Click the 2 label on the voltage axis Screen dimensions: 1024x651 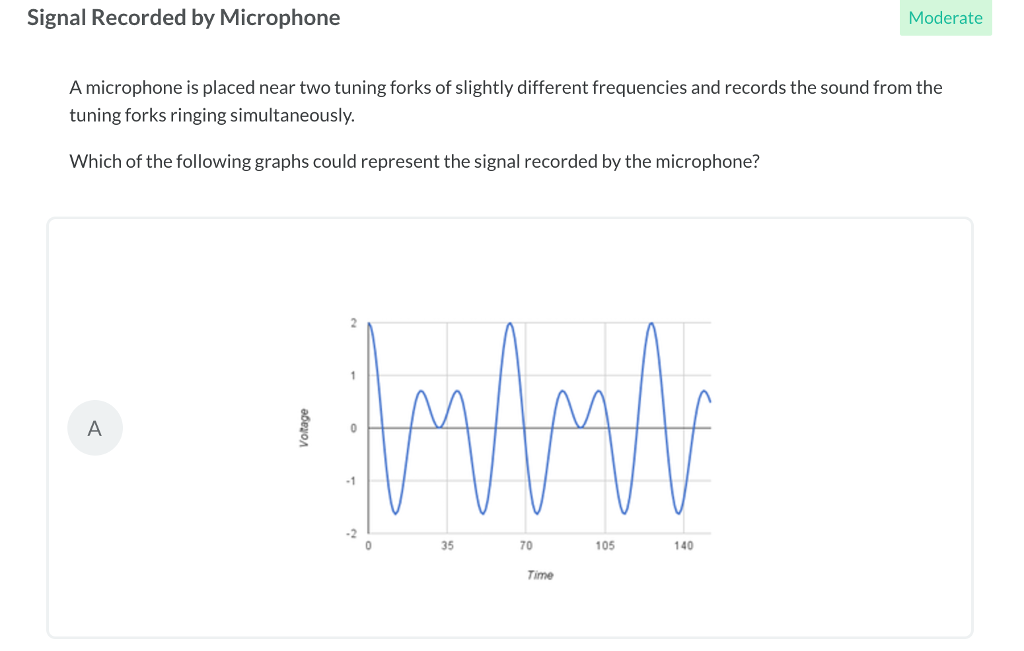[x=356, y=321]
